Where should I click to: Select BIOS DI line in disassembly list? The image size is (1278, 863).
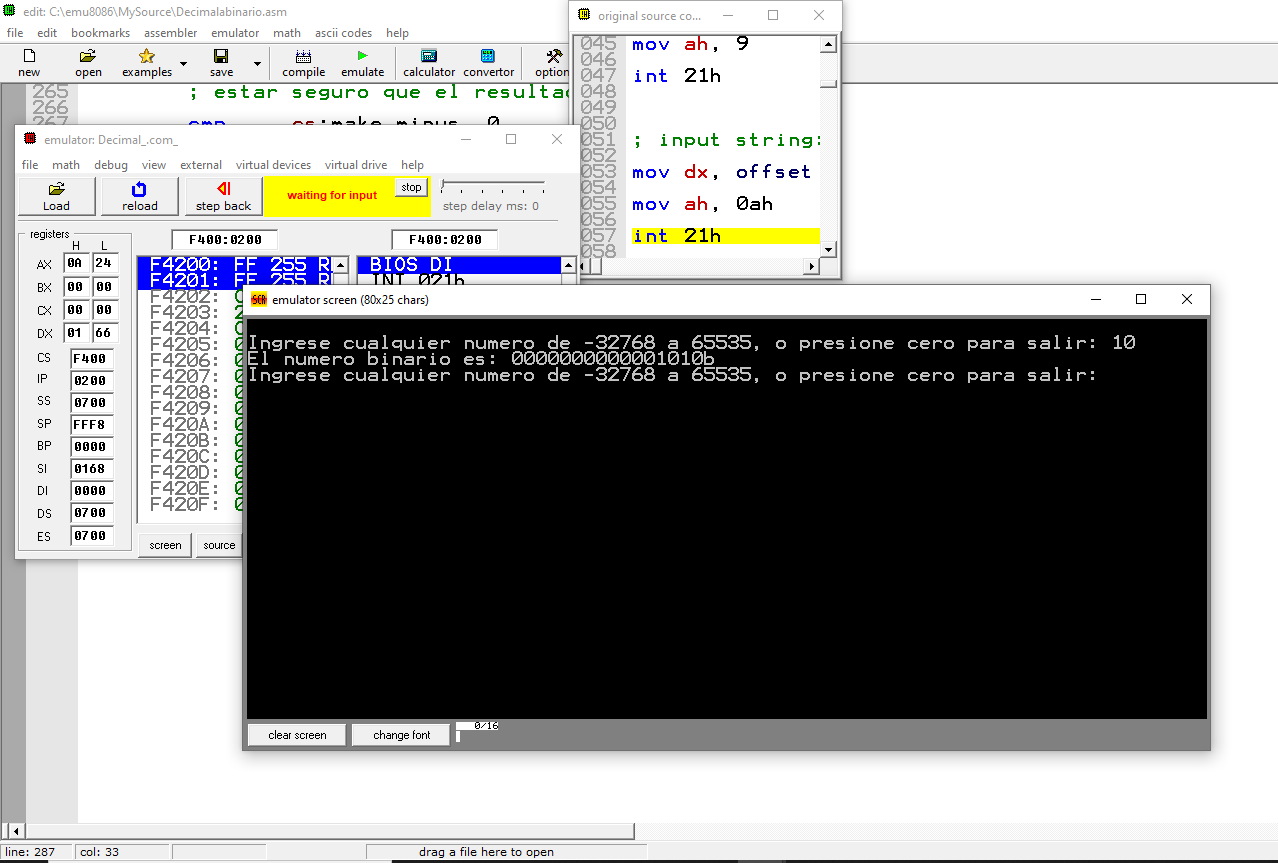coord(459,265)
